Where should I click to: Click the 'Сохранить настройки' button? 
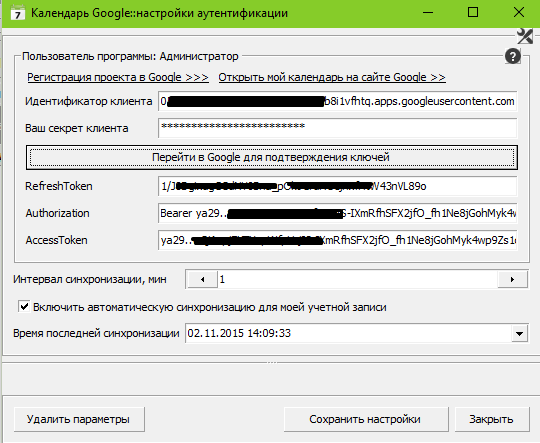366,419
